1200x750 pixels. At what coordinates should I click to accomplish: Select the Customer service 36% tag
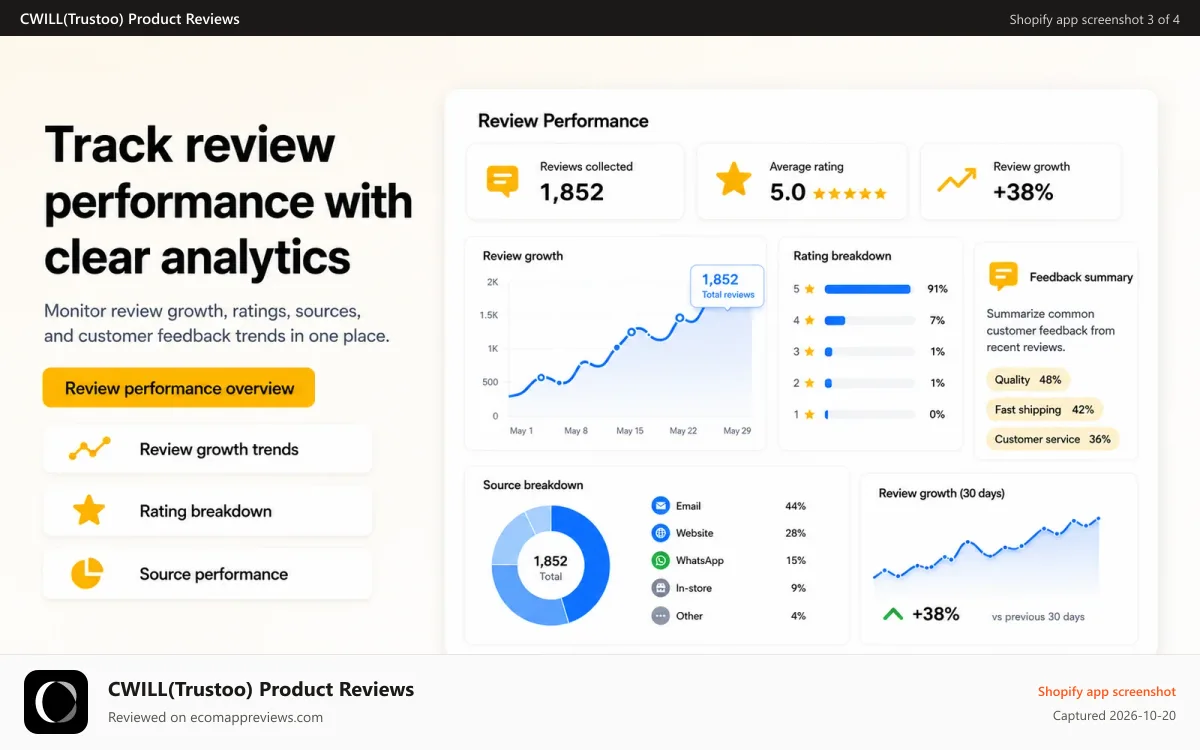[x=1052, y=439]
